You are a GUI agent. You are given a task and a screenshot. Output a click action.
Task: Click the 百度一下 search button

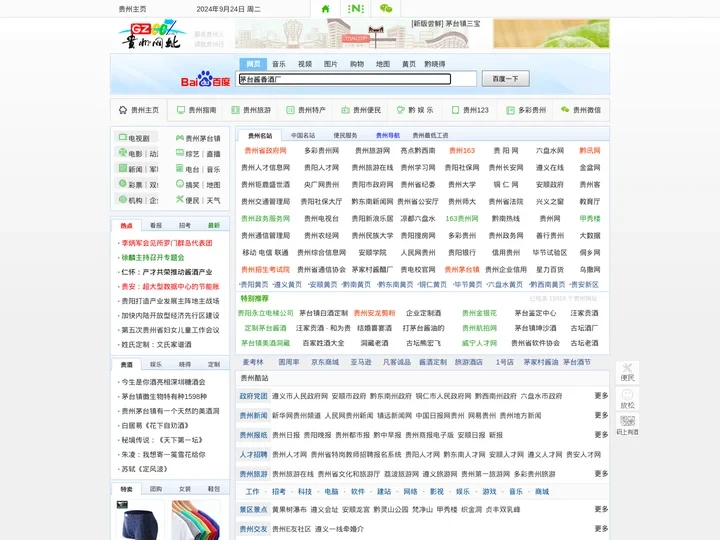tap(506, 79)
